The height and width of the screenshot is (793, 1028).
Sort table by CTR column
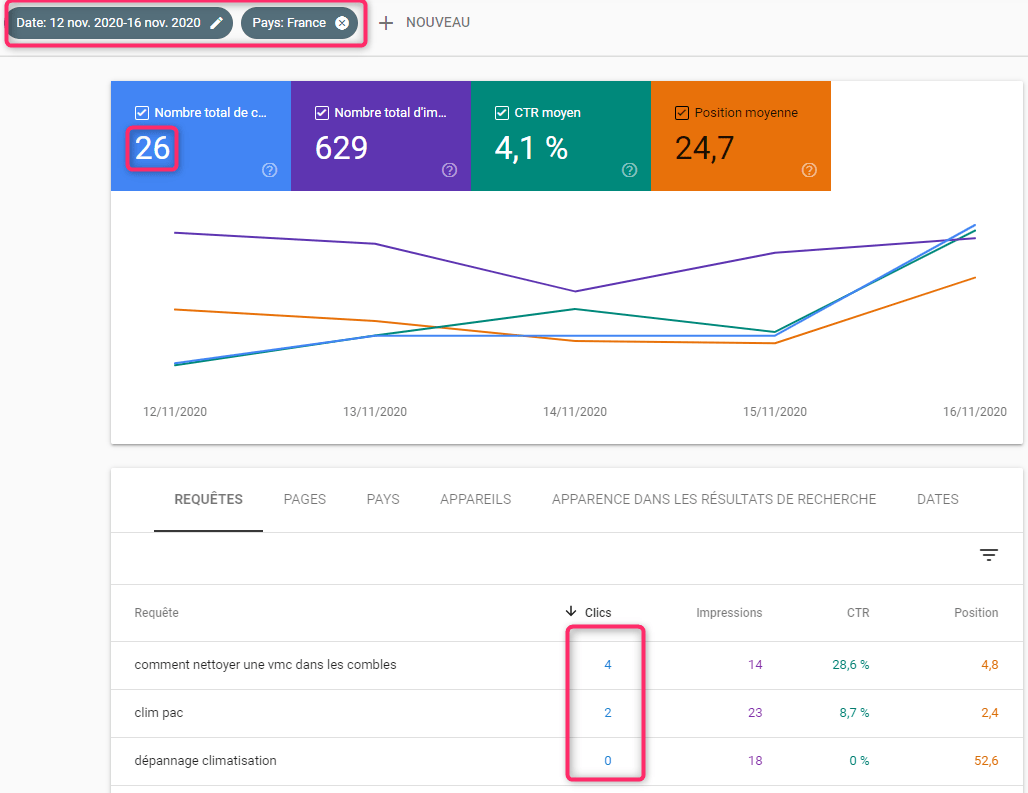(x=858, y=613)
